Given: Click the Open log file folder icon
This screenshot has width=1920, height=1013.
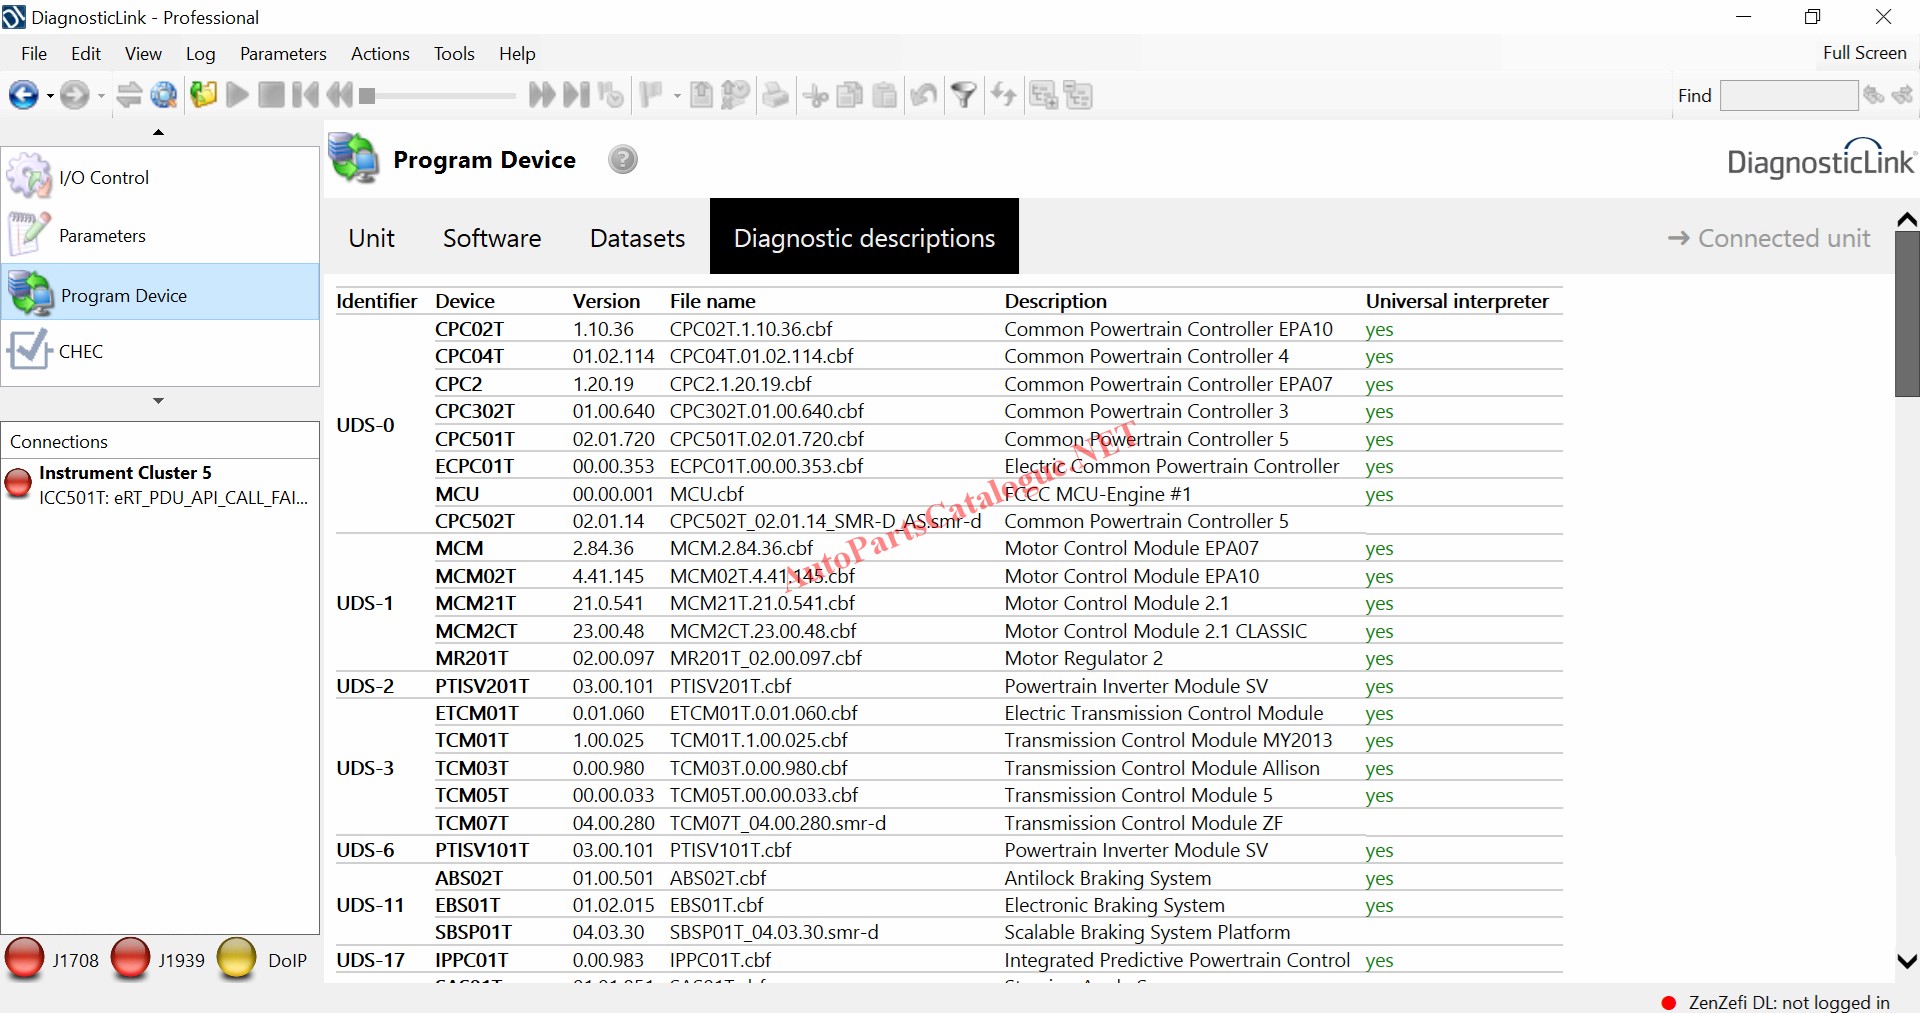Looking at the screenshot, I should [x=204, y=95].
